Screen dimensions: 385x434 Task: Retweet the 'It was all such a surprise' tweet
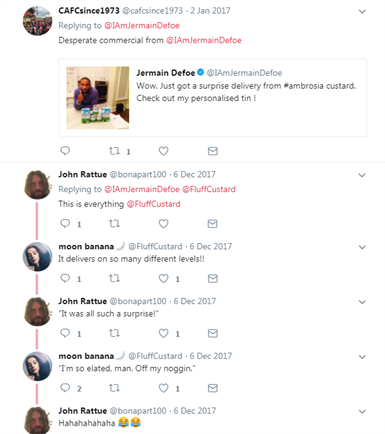pos(114,333)
